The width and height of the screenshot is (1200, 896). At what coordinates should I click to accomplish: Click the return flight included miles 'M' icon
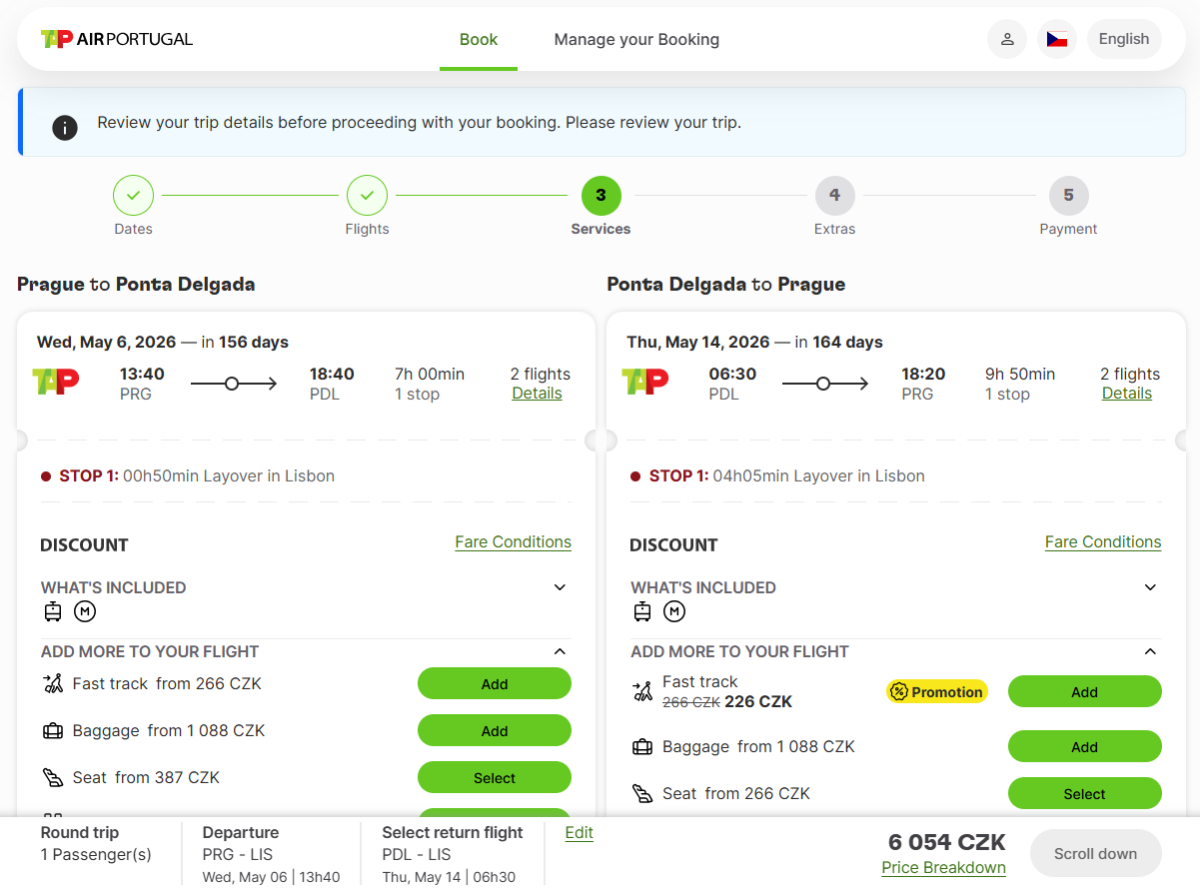click(x=675, y=612)
